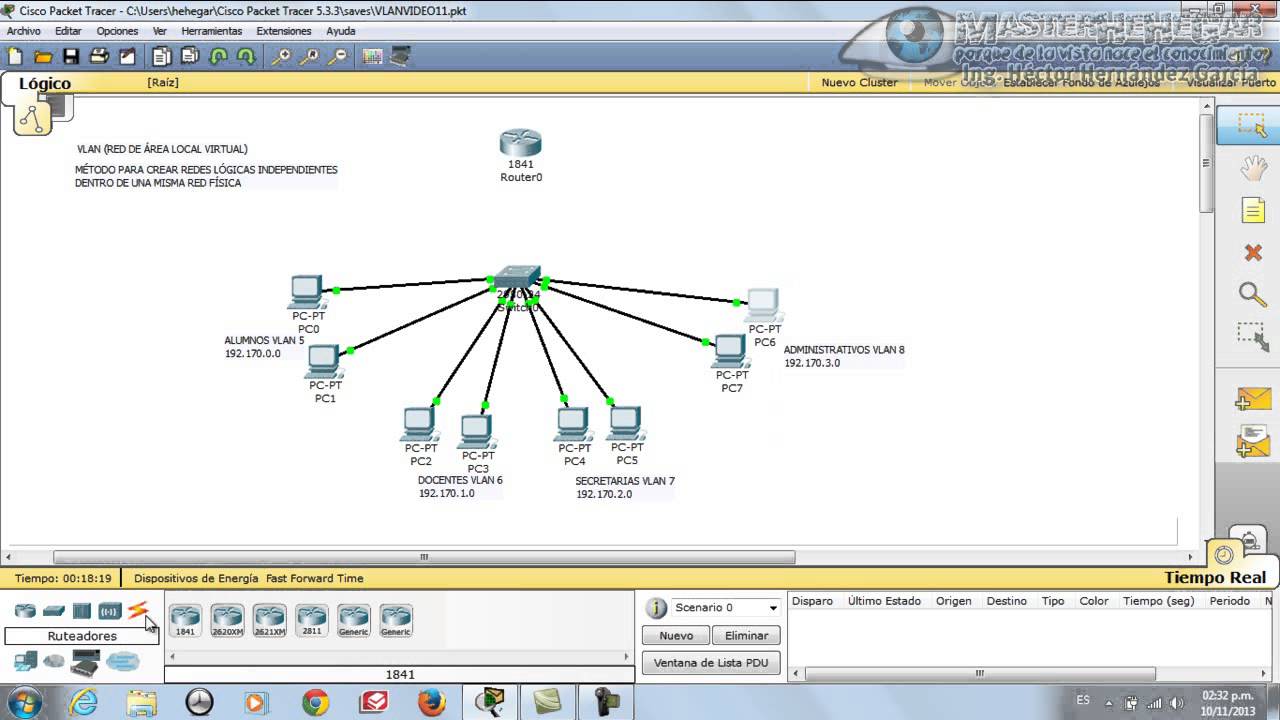
Task: Click the Open file folder icon
Action: 43,56
